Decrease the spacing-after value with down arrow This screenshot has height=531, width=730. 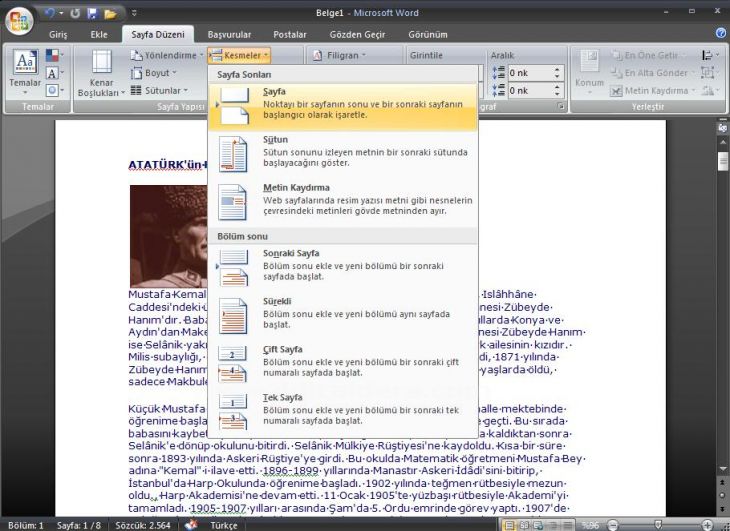557,94
